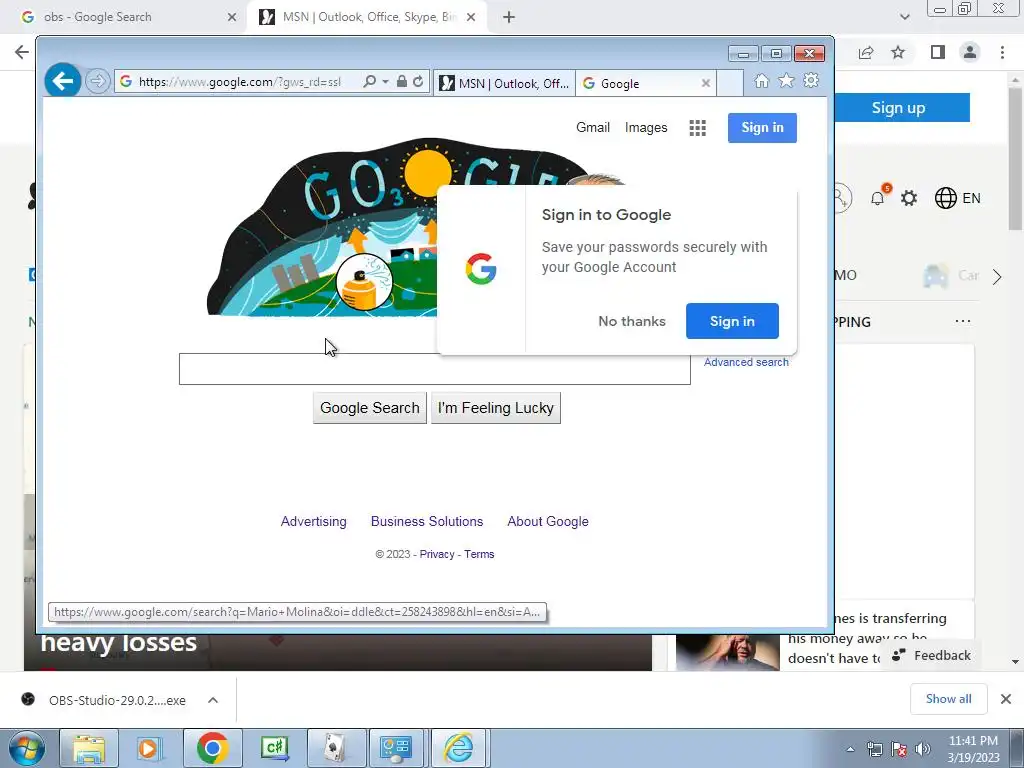1024x768 pixels.
Task: Click the IE address bar URL
Action: [x=240, y=82]
